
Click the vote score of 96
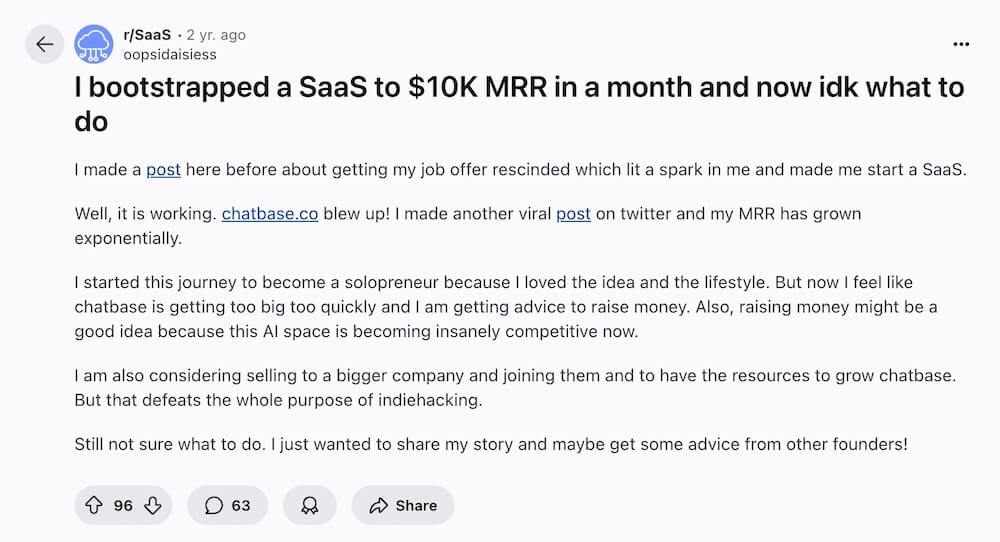123,505
